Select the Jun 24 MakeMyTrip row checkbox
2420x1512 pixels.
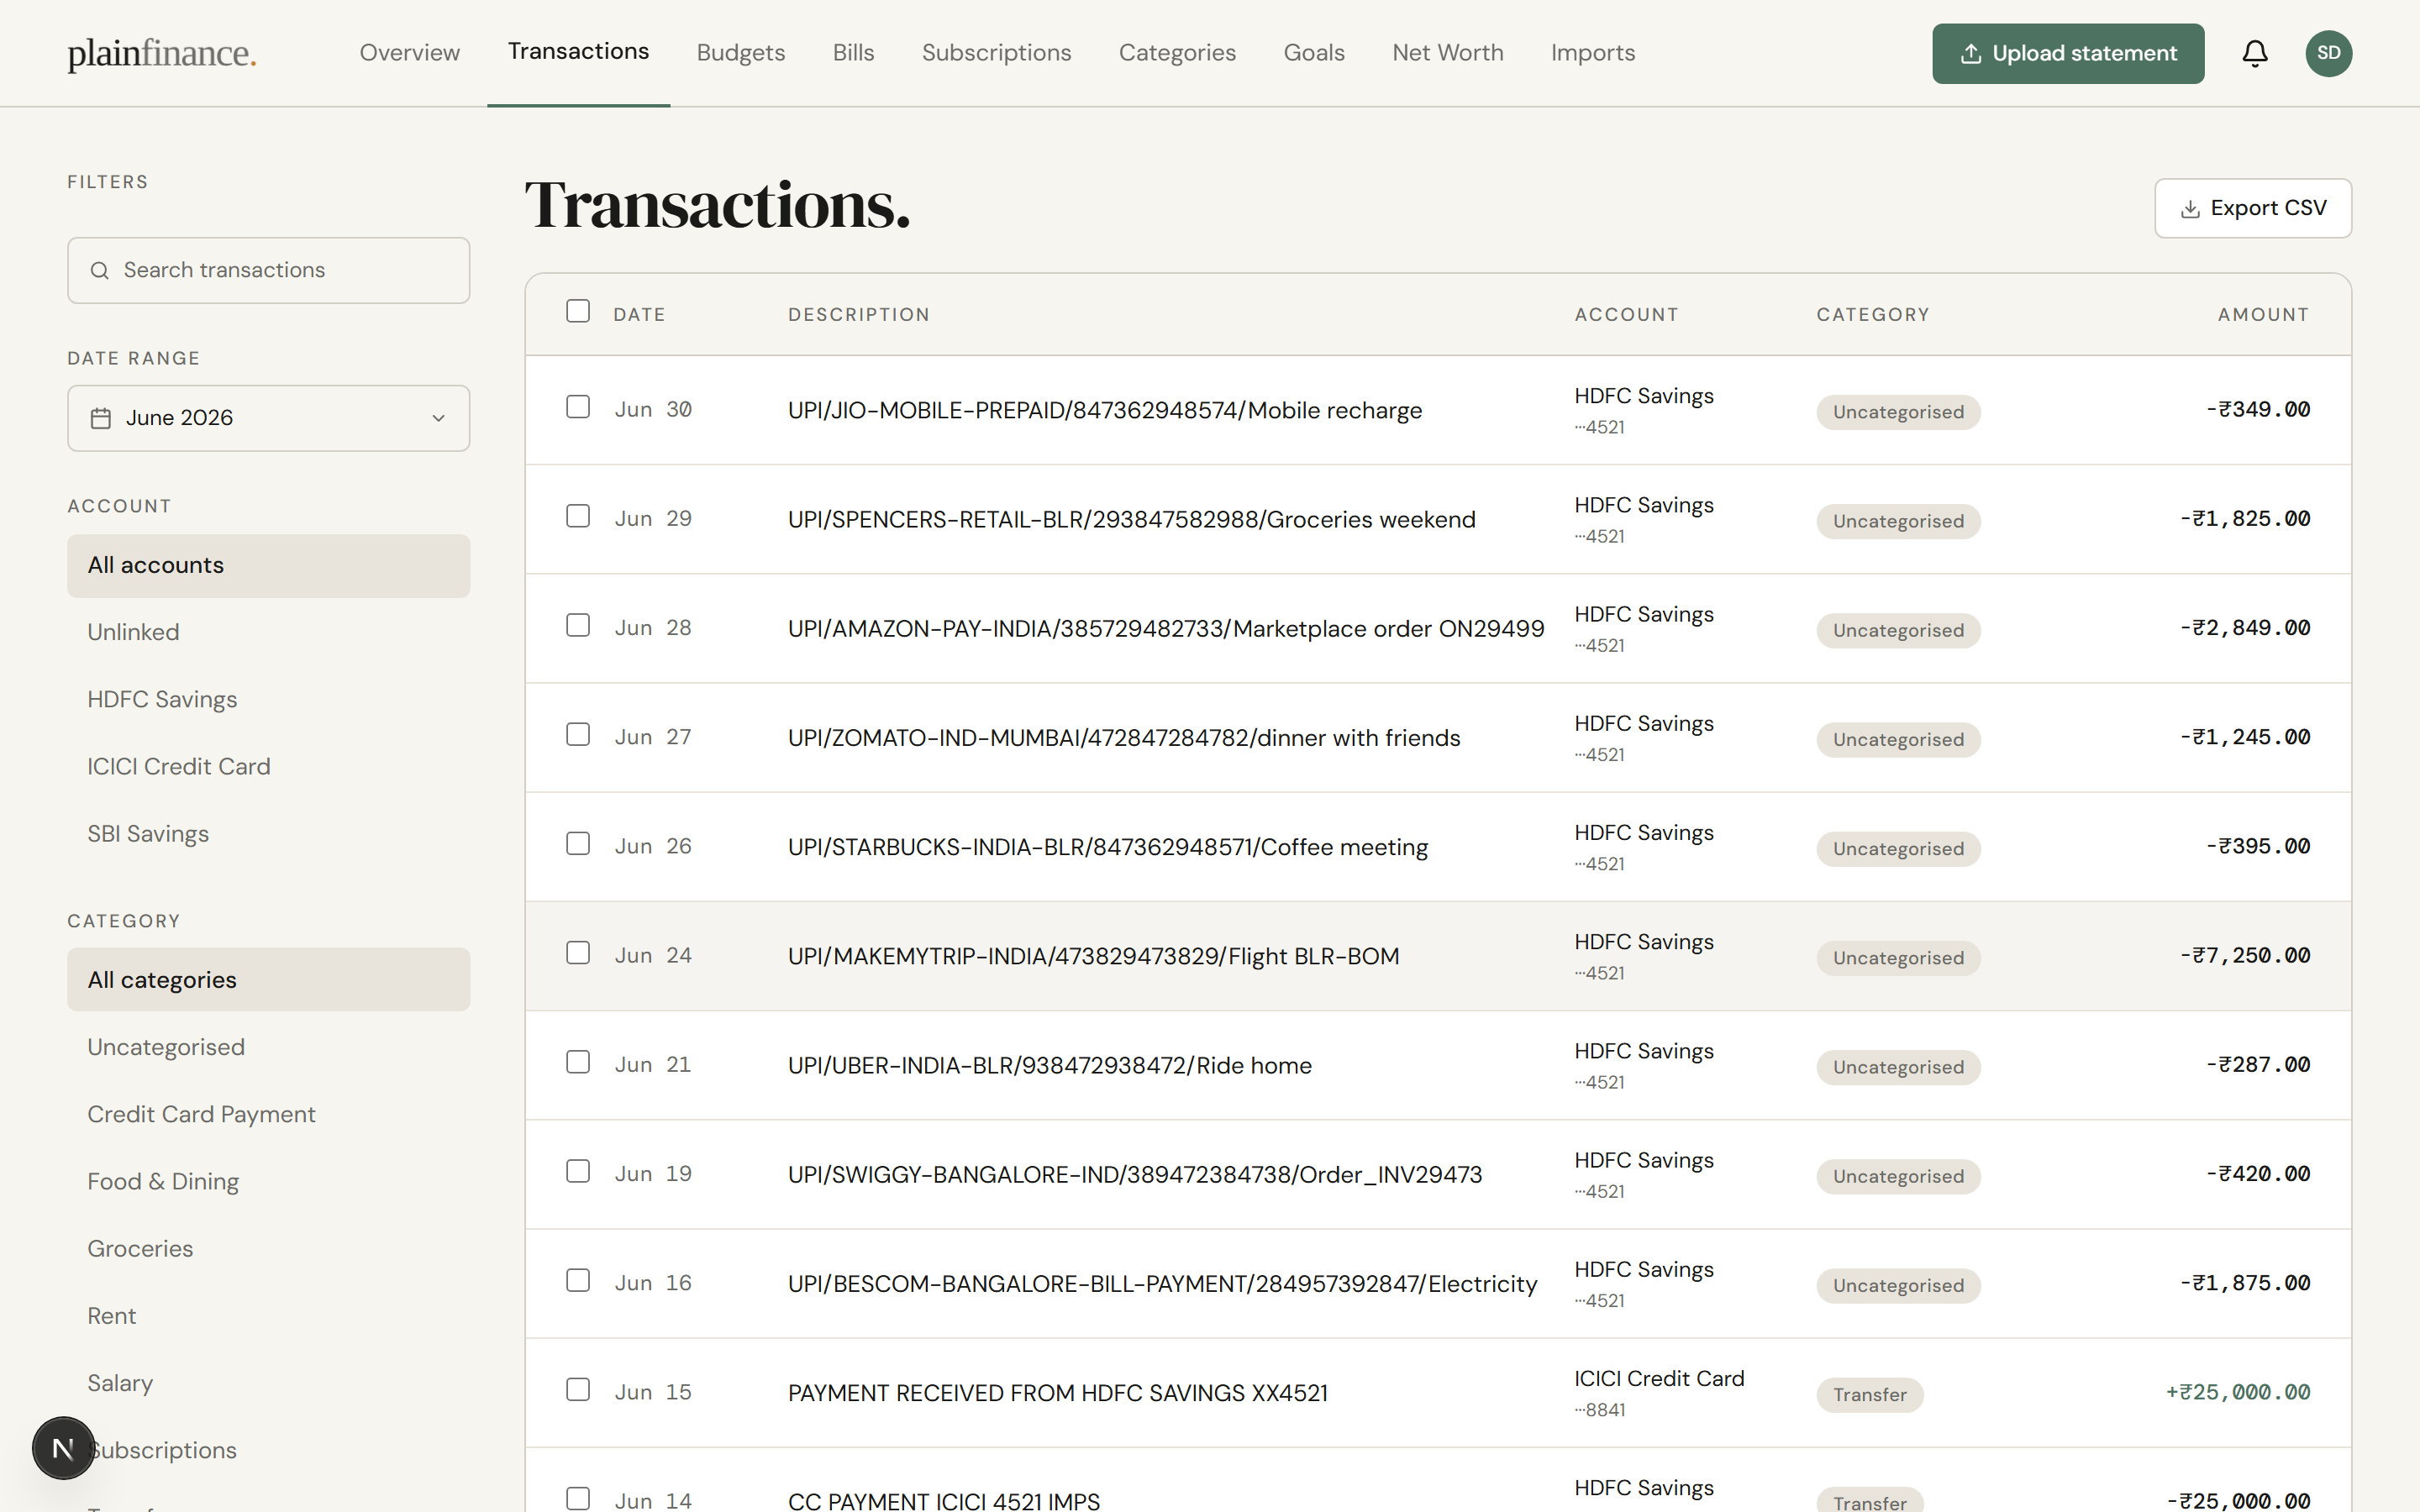[x=578, y=953]
